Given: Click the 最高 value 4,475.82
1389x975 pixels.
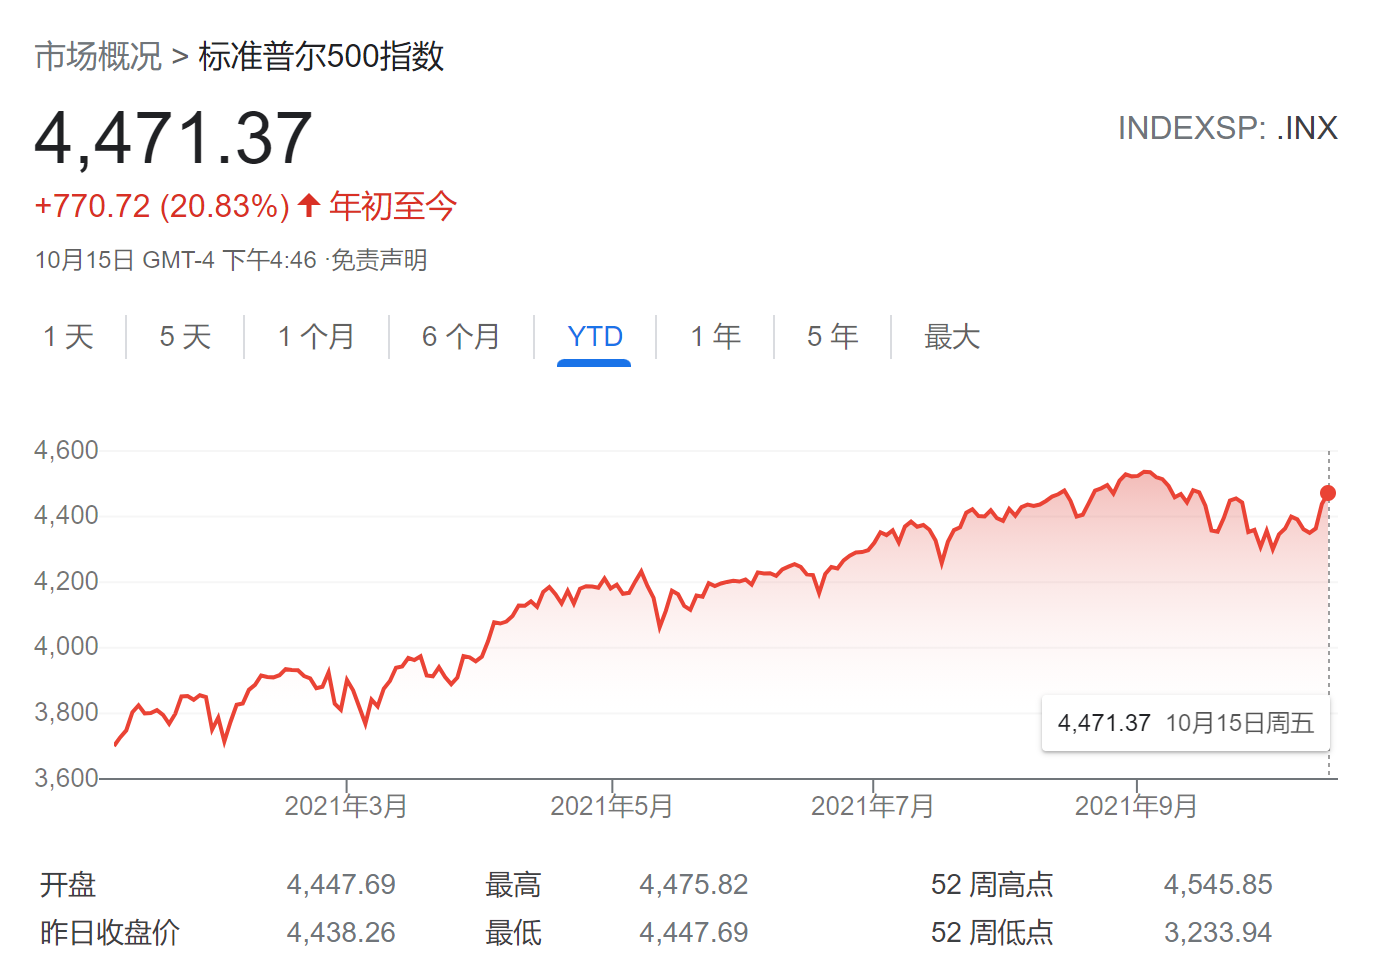Looking at the screenshot, I should [x=694, y=885].
